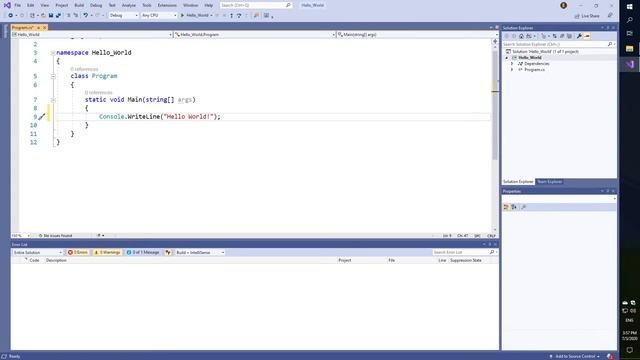Expand the Program.cs node
The height and width of the screenshot is (360, 640).
click(512, 70)
